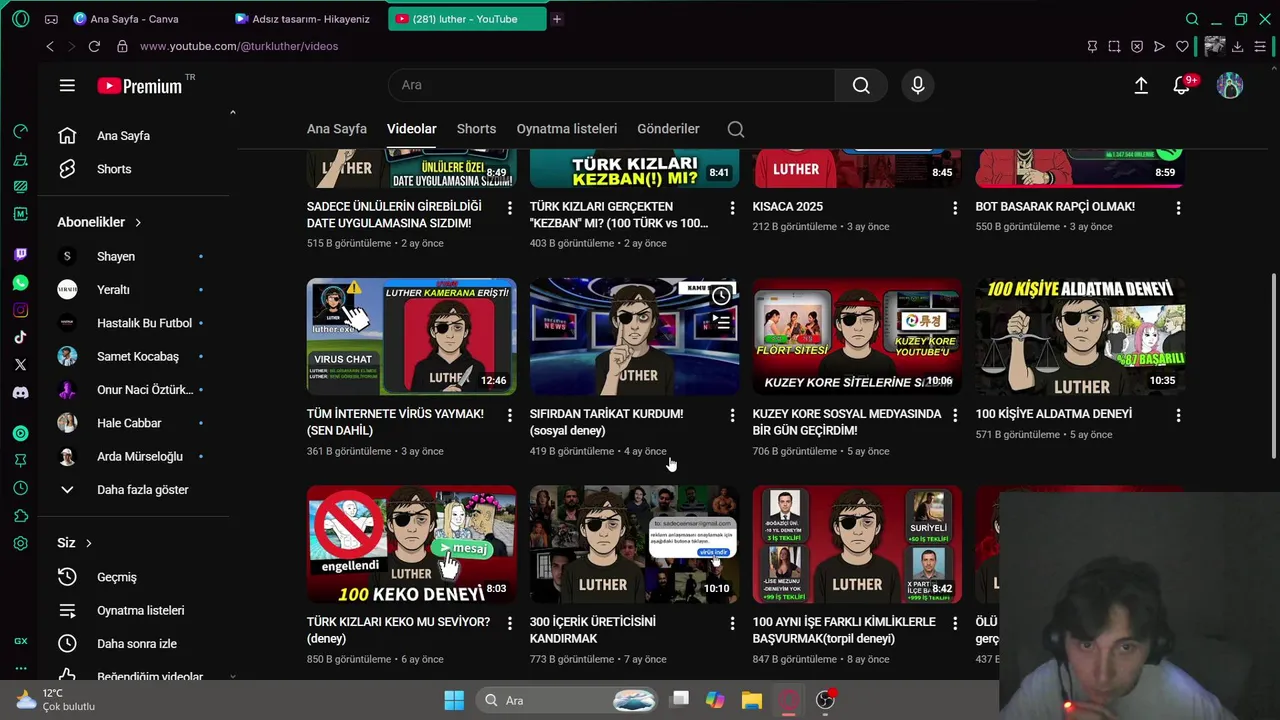Expand the Siz section arrow

[x=88, y=543]
